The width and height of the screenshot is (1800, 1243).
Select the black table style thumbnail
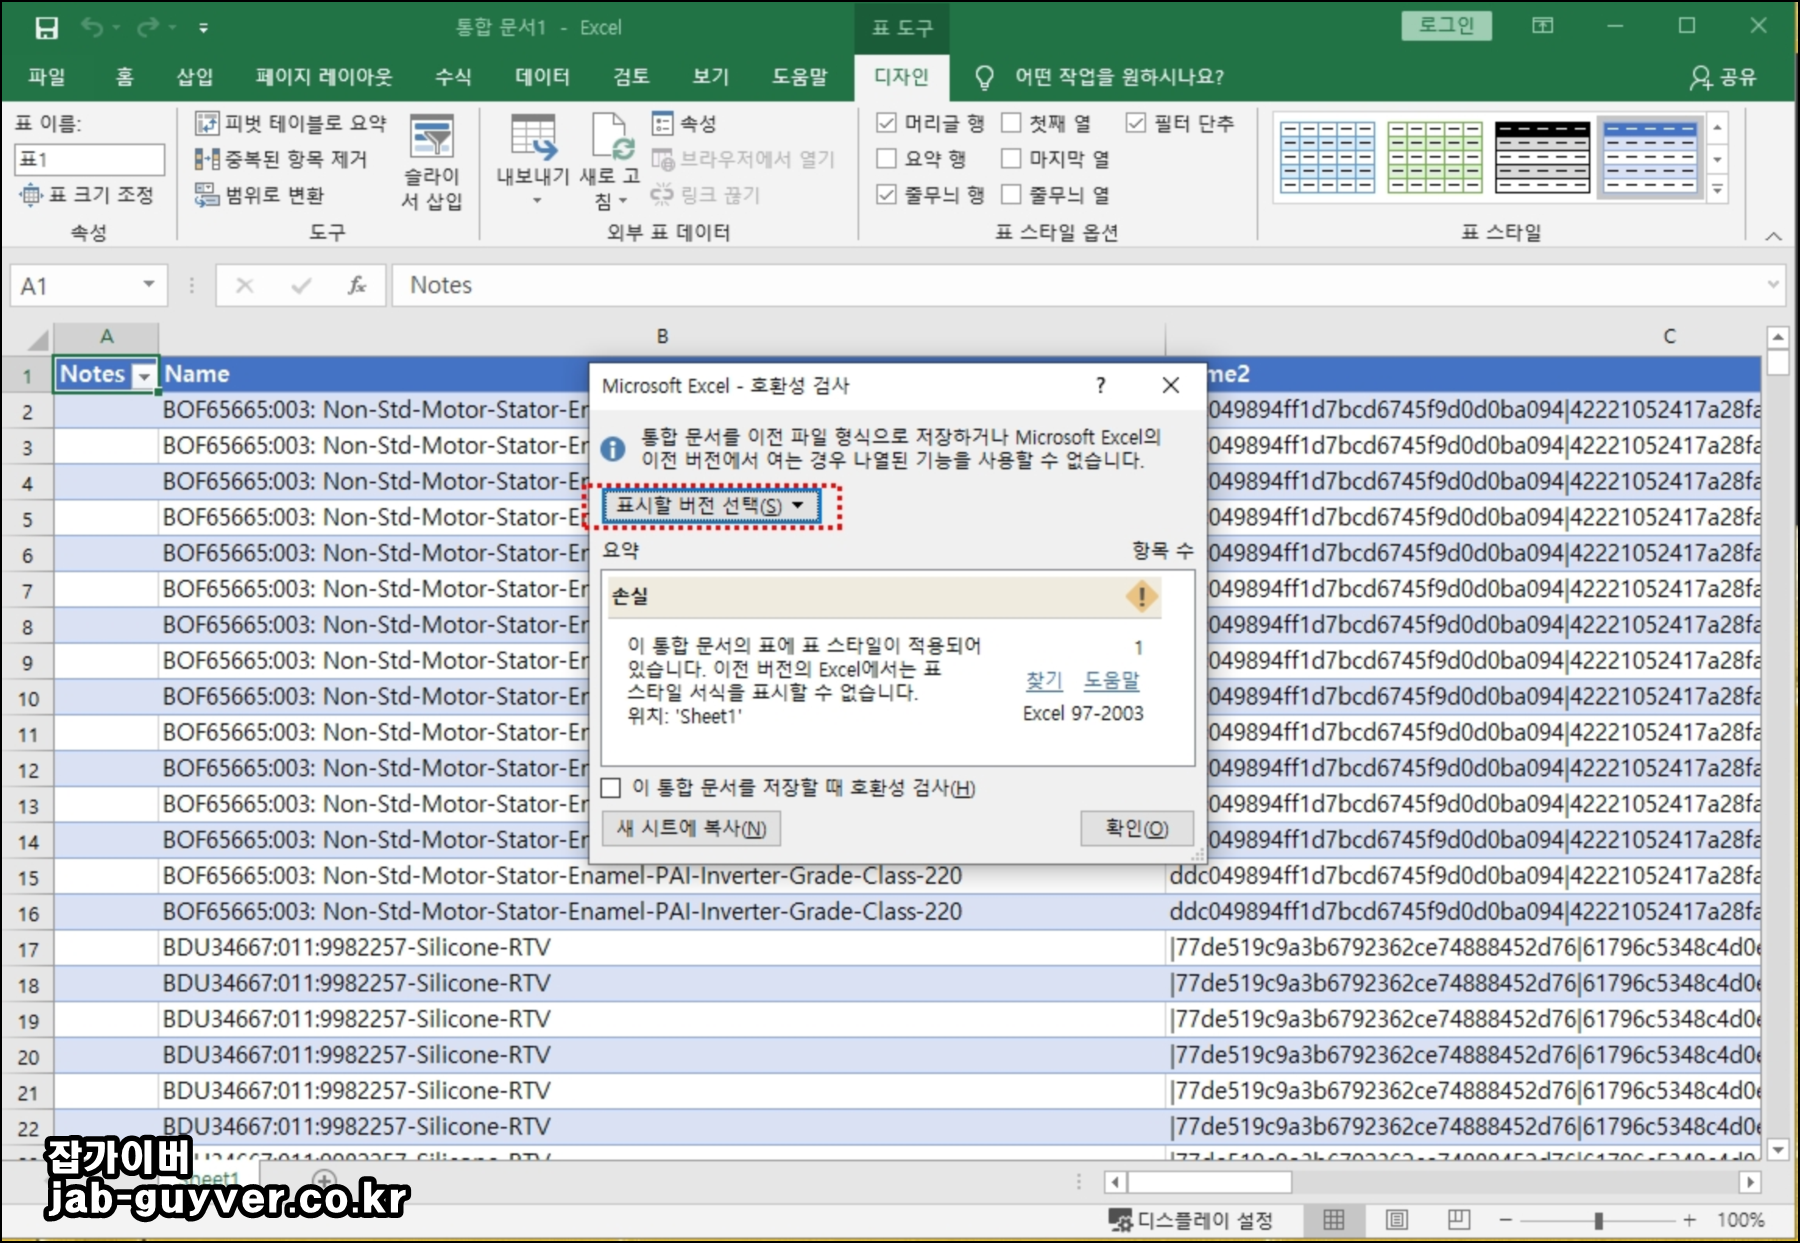(1542, 158)
